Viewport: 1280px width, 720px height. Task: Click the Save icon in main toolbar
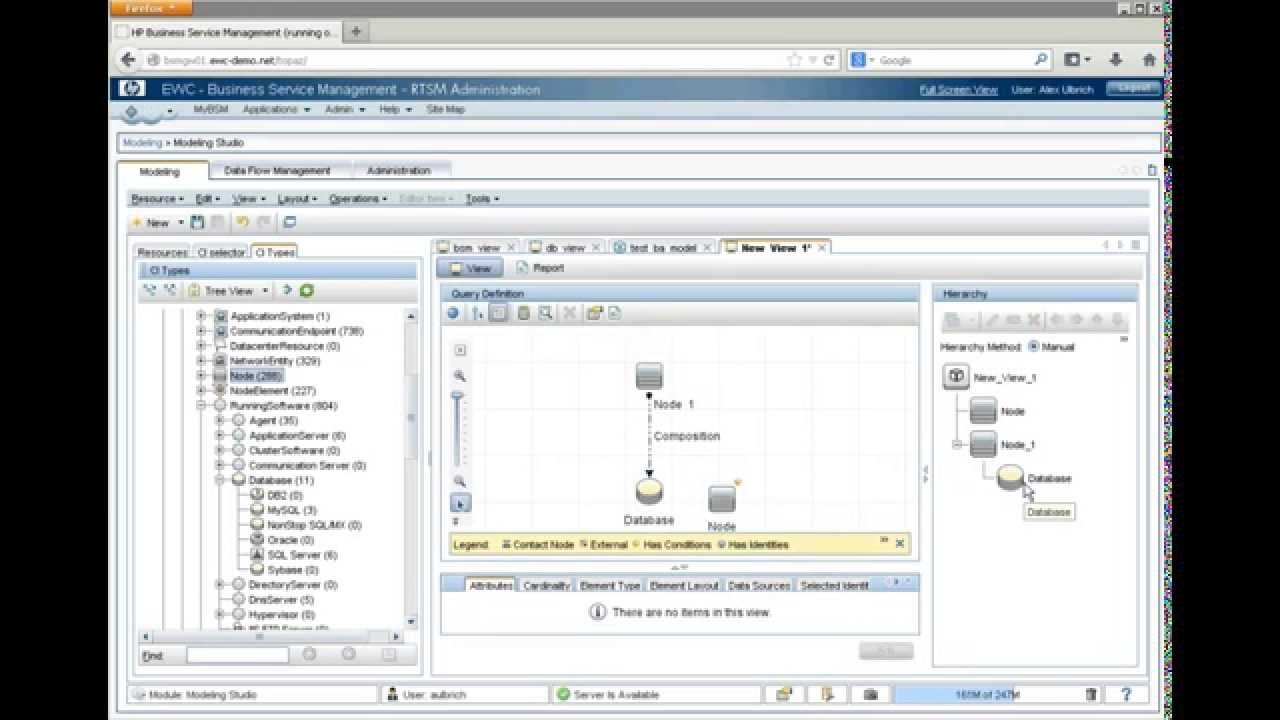tap(197, 222)
